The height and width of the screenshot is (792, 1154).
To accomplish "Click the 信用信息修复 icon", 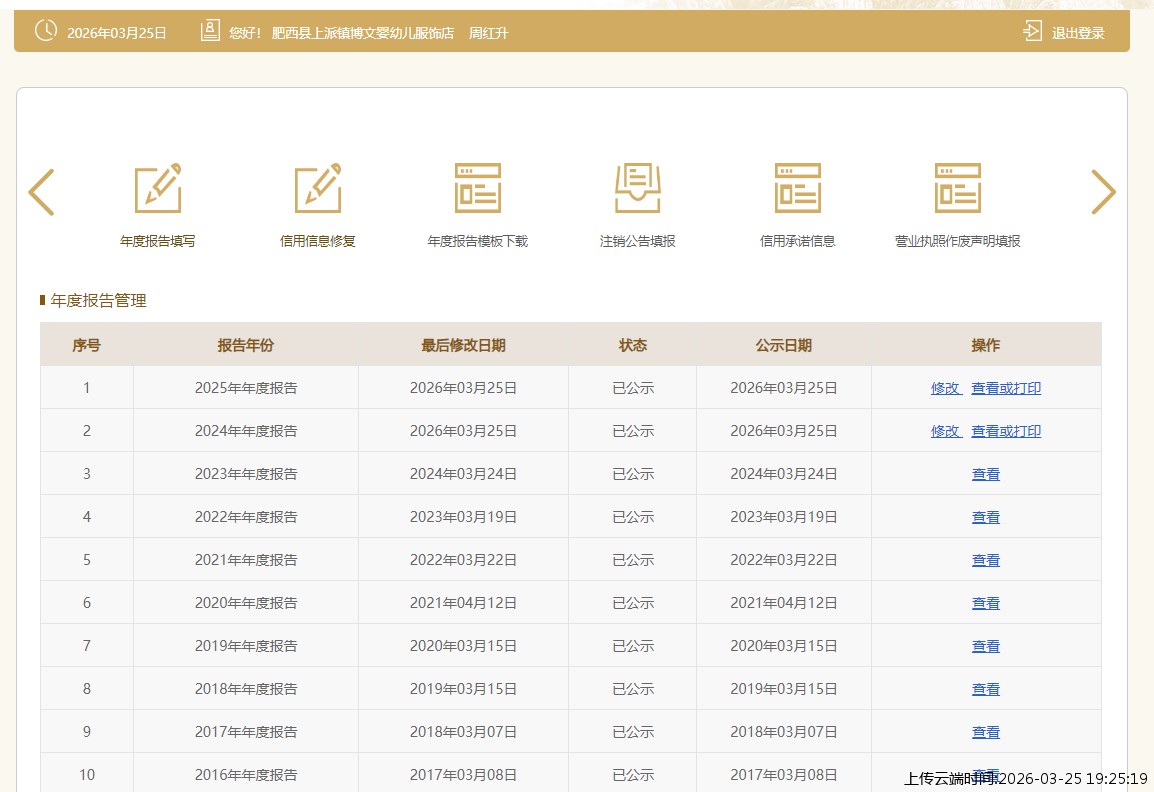I will [x=318, y=188].
